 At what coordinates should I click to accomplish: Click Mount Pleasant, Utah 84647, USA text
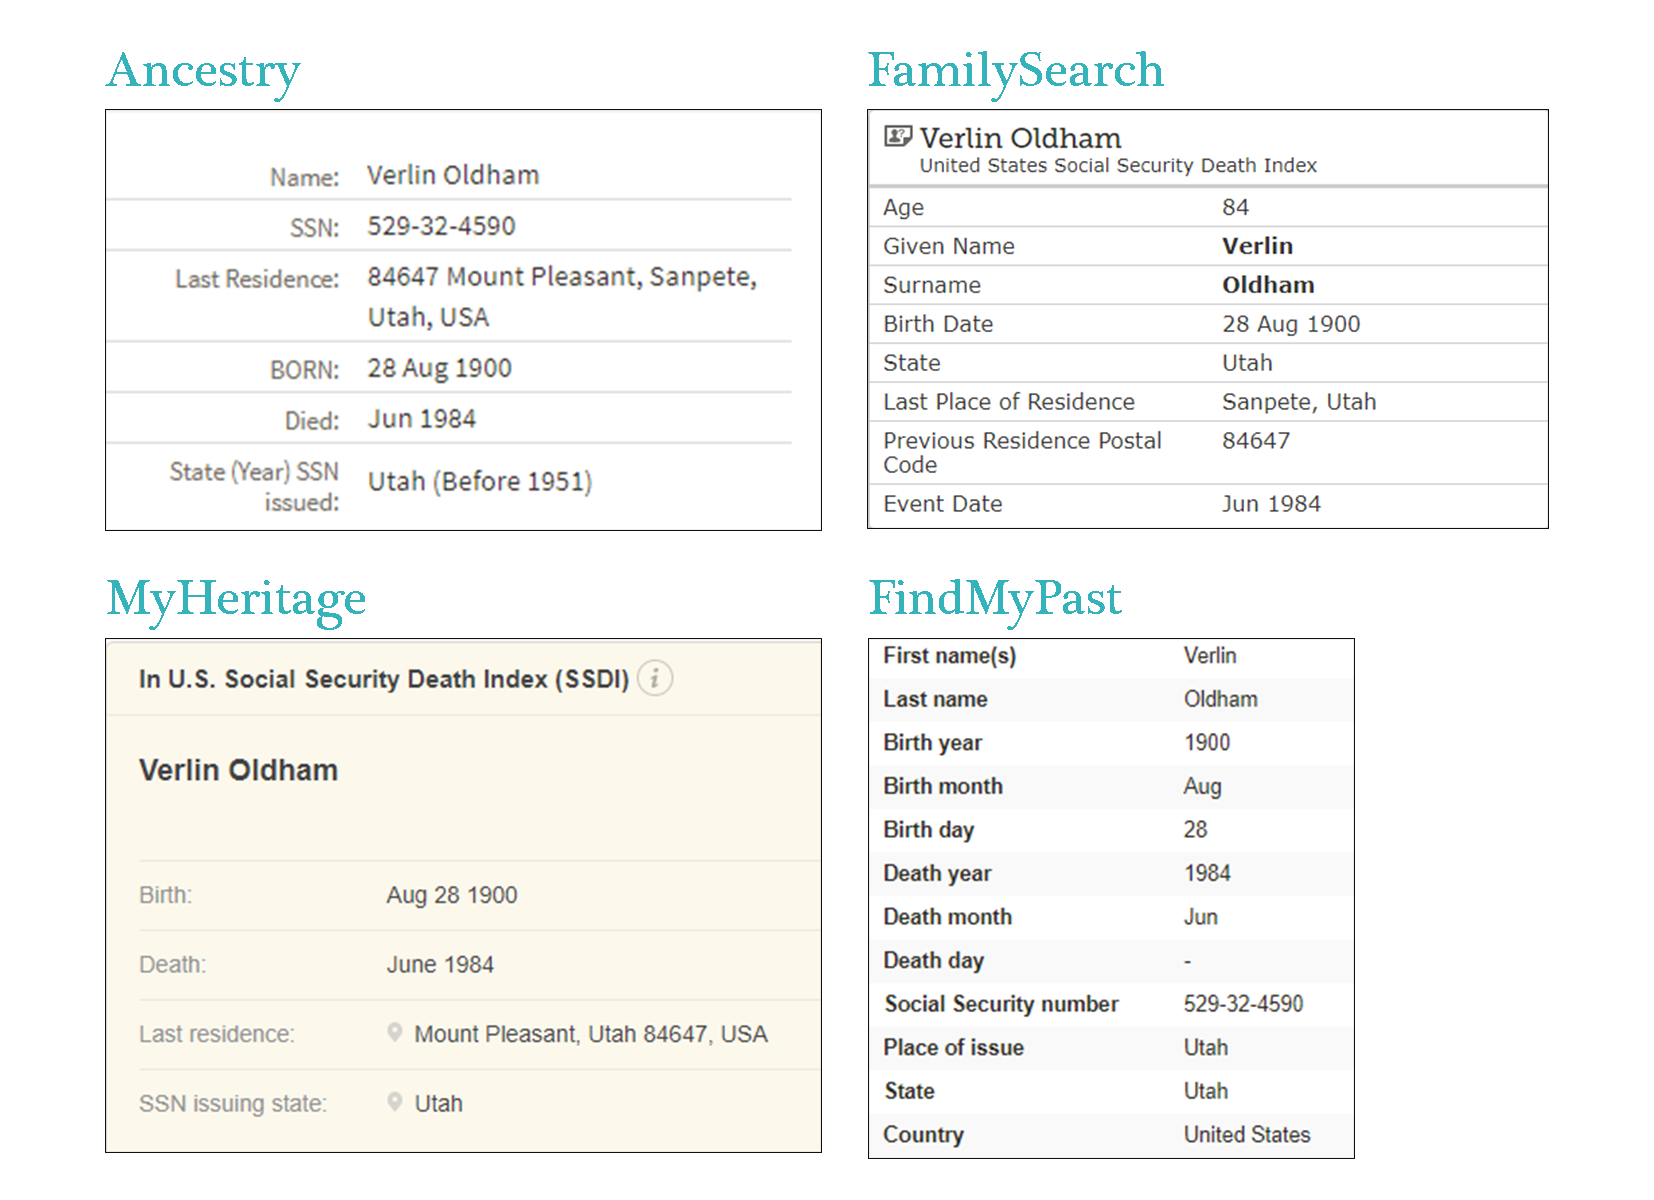pyautogui.click(x=591, y=1034)
